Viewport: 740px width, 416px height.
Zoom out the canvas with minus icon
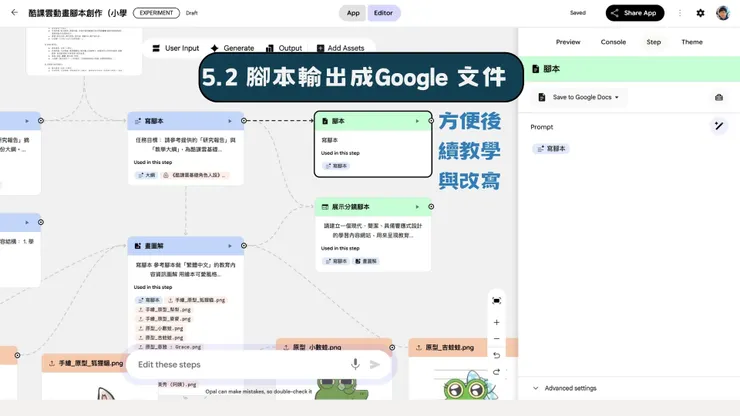click(x=496, y=339)
